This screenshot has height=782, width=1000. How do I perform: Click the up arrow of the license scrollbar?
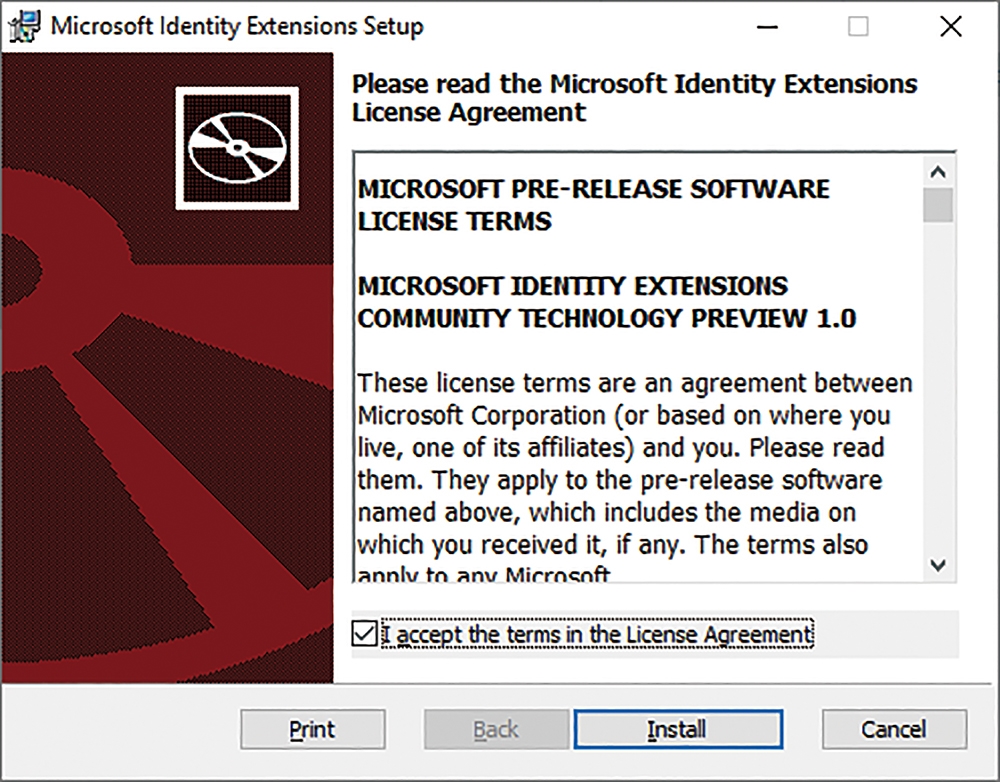938,172
